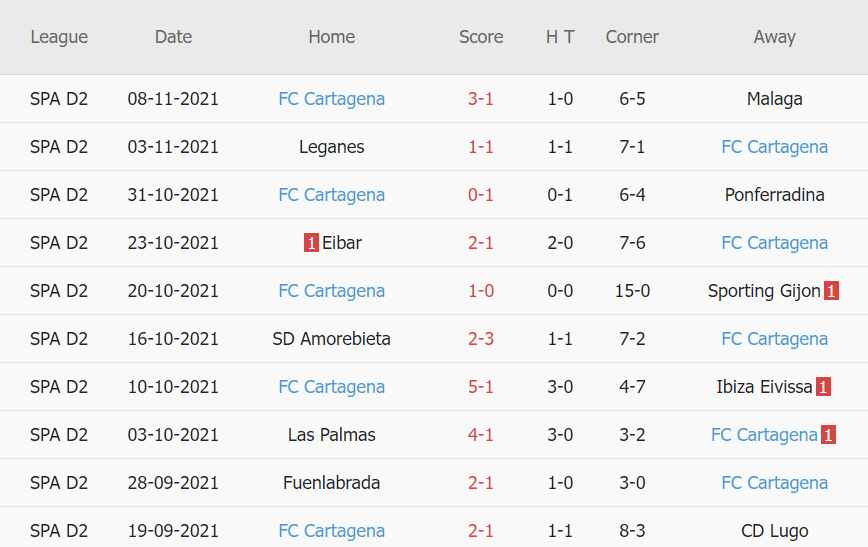This screenshot has width=868, height=547.
Task: Open the 0-1 score against Ponferradina
Action: tap(481, 195)
